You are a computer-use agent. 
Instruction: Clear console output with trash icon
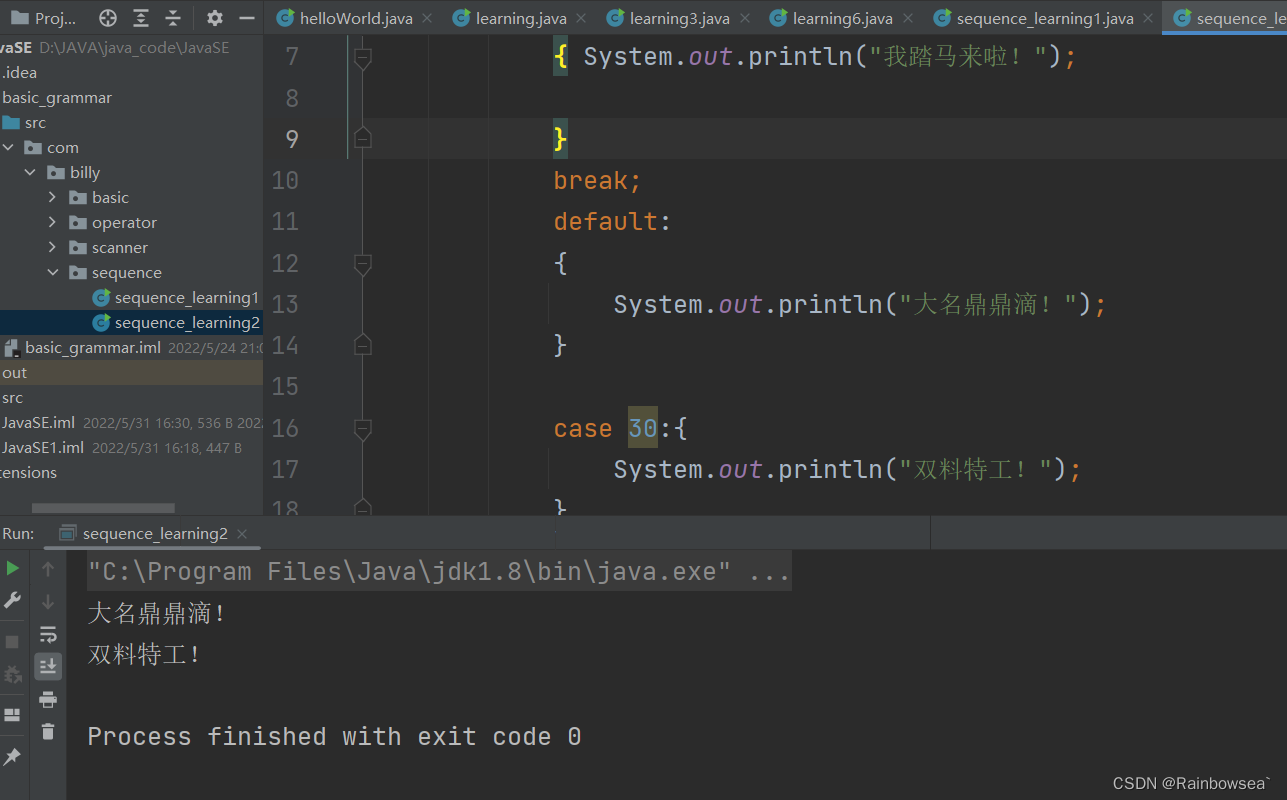coord(47,731)
